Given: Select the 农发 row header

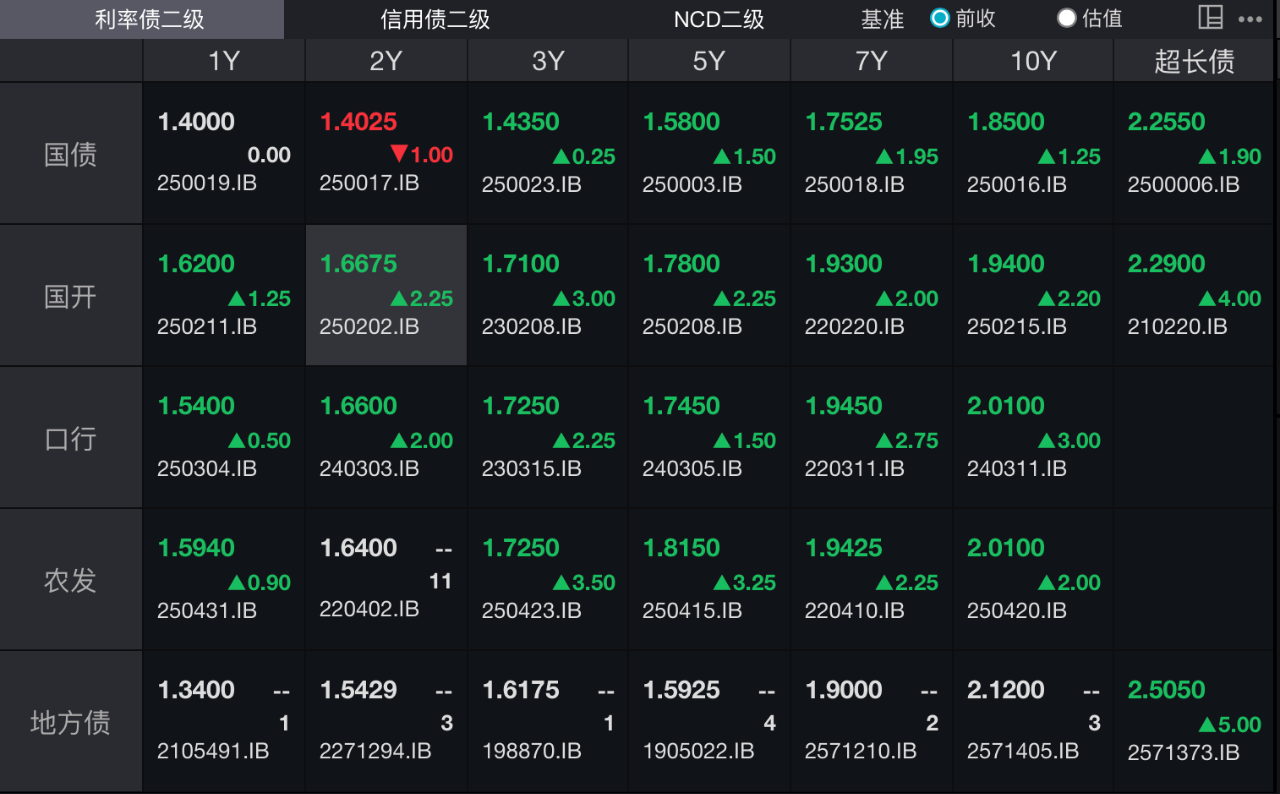Looking at the screenshot, I should click(70, 580).
